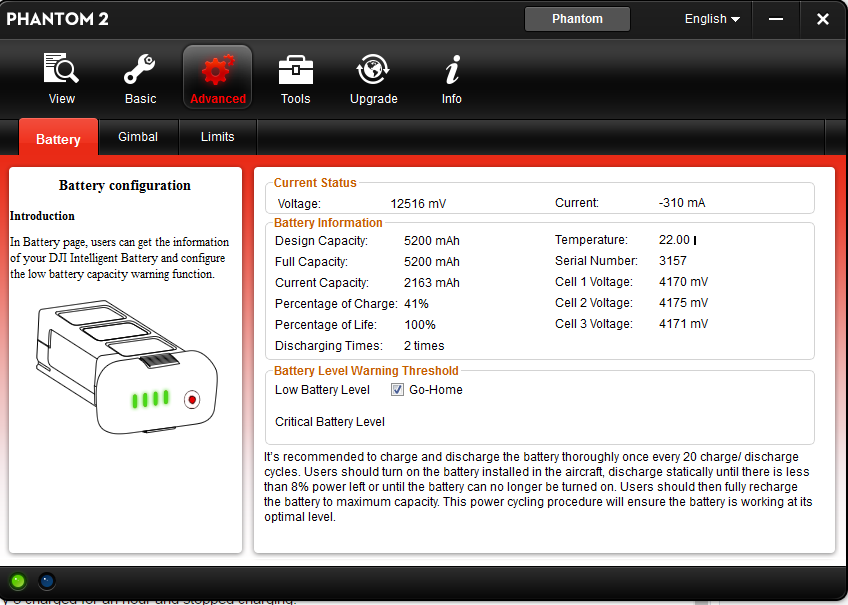The height and width of the screenshot is (605, 848).
Task: Click the battery illustration image
Action: coord(127,367)
